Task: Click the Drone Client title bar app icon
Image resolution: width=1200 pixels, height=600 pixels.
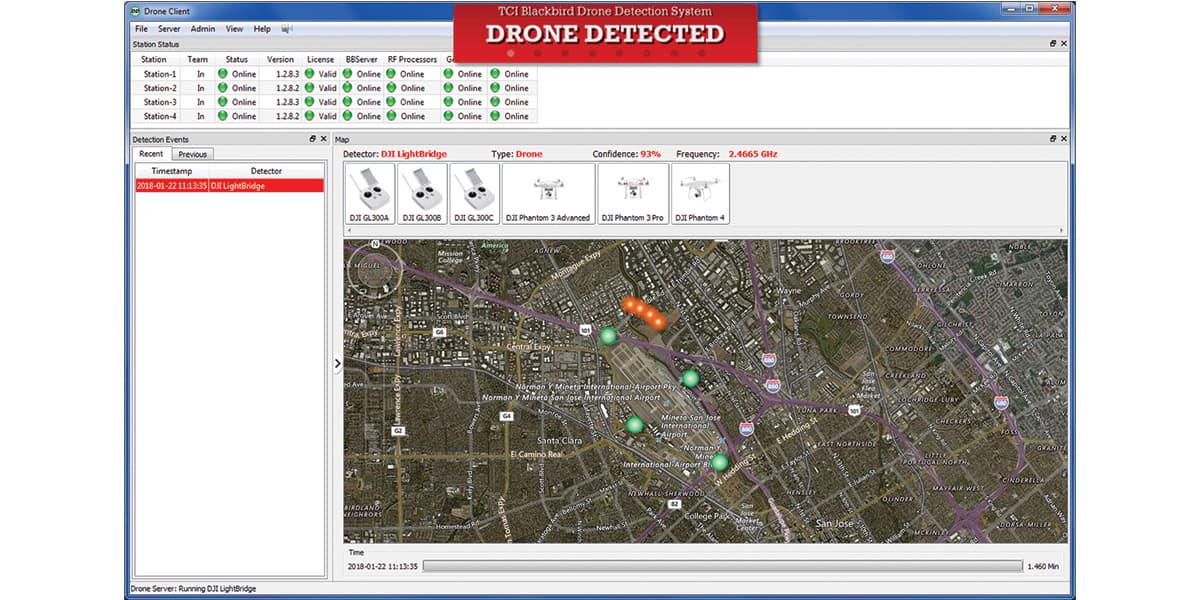Action: [136, 10]
